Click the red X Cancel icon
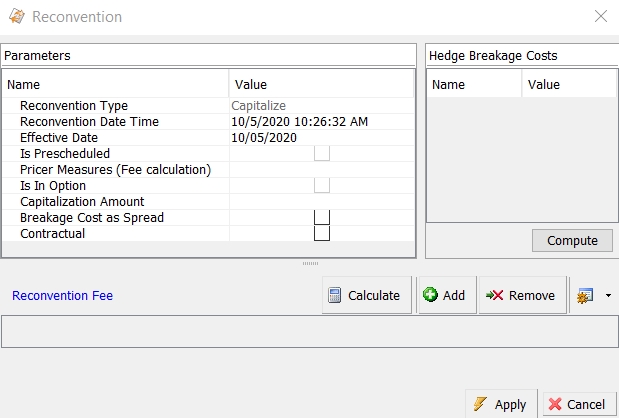Image resolution: width=619 pixels, height=418 pixels. pyautogui.click(x=555, y=404)
